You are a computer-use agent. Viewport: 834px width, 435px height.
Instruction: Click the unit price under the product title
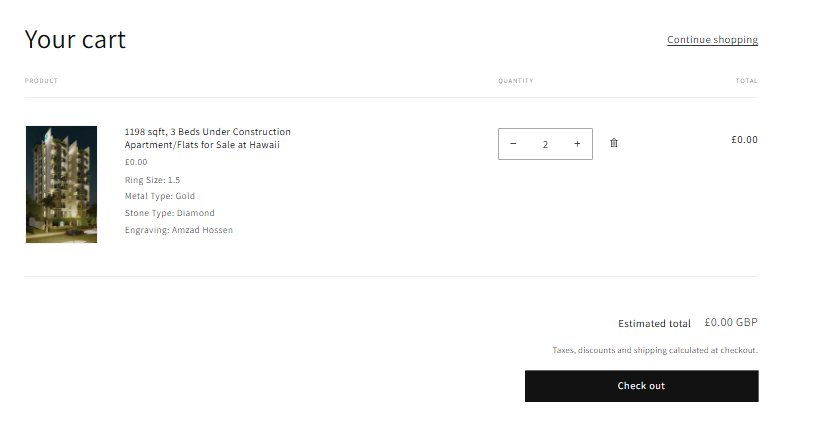click(136, 162)
